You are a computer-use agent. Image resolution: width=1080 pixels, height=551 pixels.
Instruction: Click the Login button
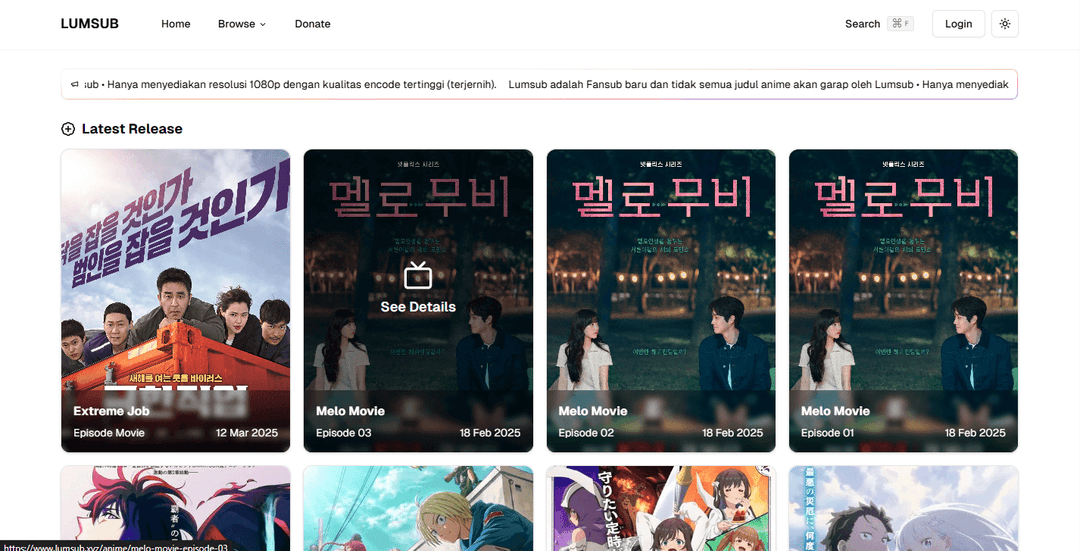[x=958, y=23]
